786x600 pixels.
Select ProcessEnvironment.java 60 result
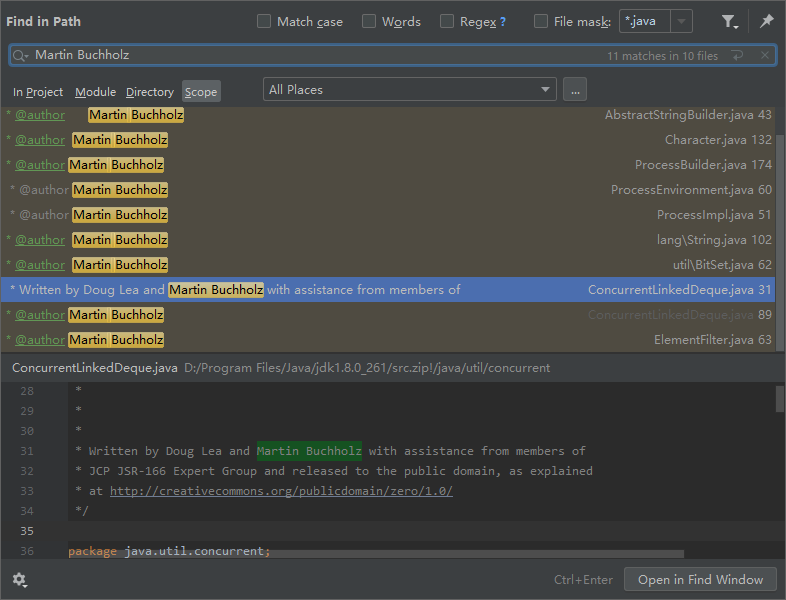coord(388,190)
